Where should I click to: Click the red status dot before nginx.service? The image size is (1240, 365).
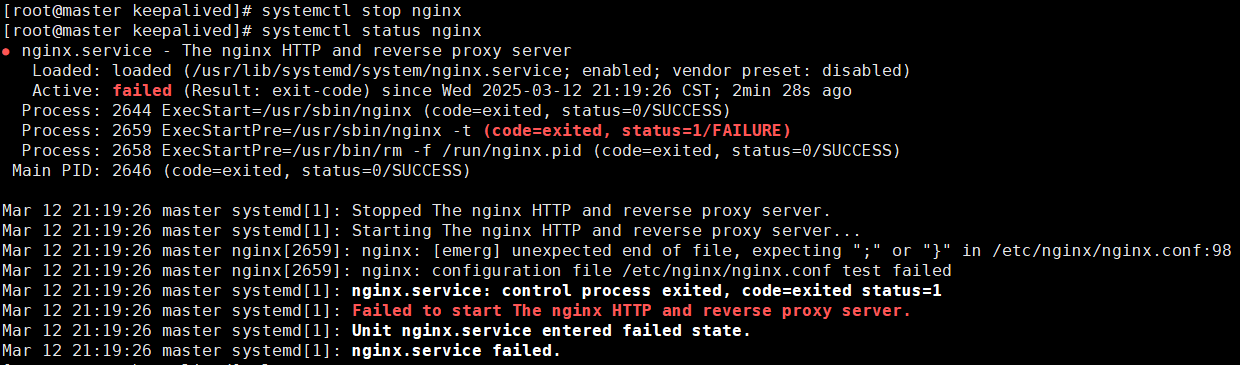6,51
